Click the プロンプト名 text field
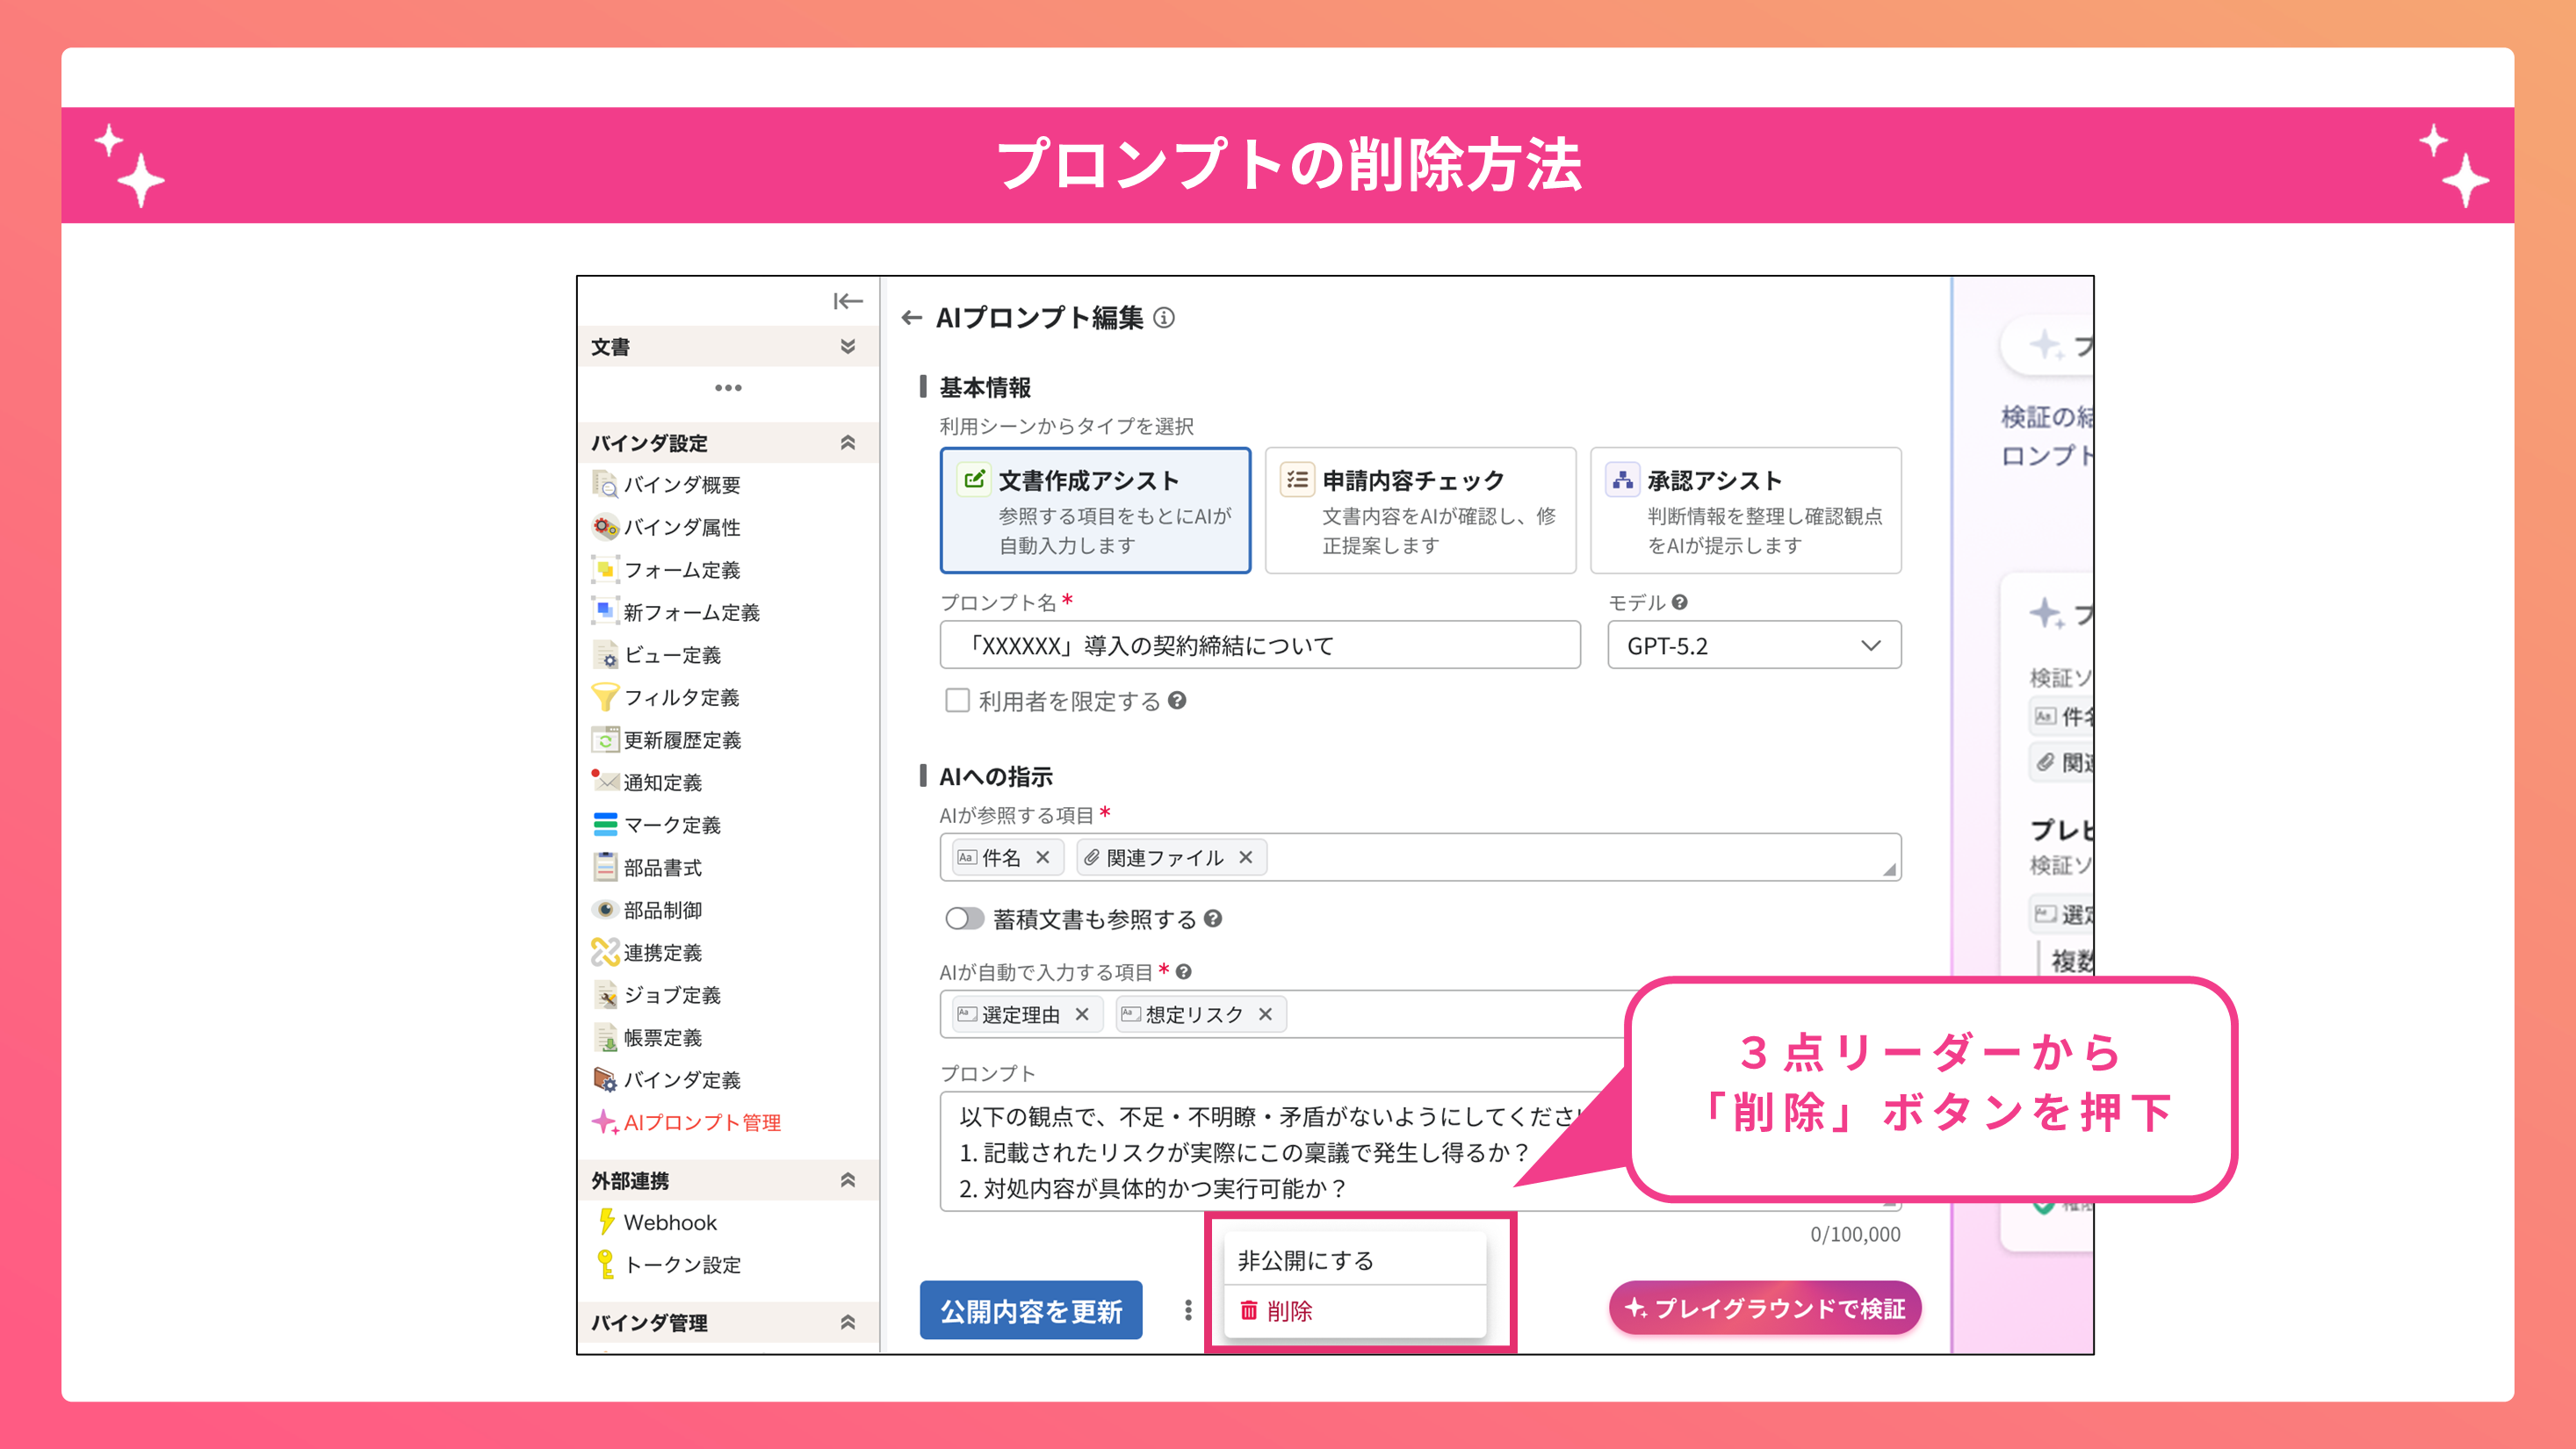 click(x=1260, y=645)
